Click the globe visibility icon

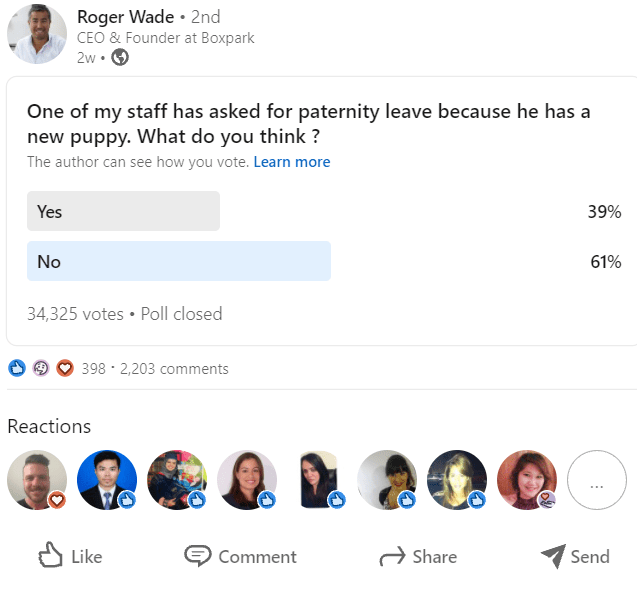pos(120,57)
